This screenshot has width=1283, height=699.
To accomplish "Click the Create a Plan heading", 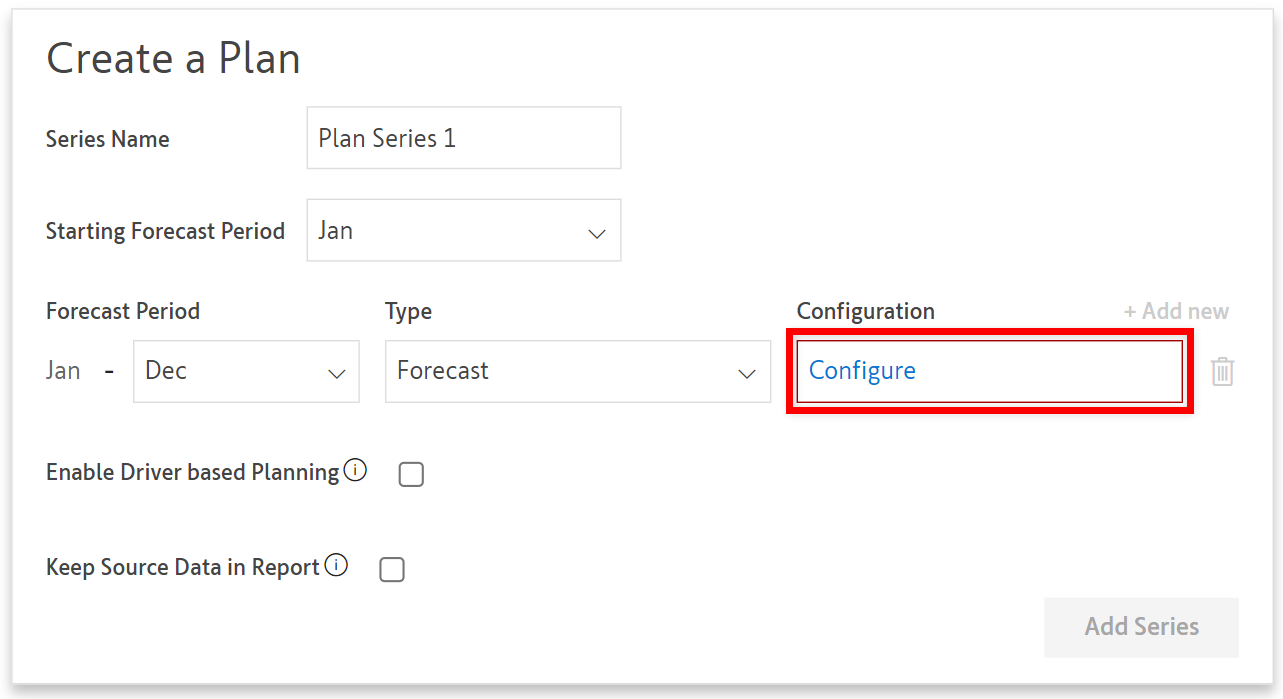I will 173,59.
